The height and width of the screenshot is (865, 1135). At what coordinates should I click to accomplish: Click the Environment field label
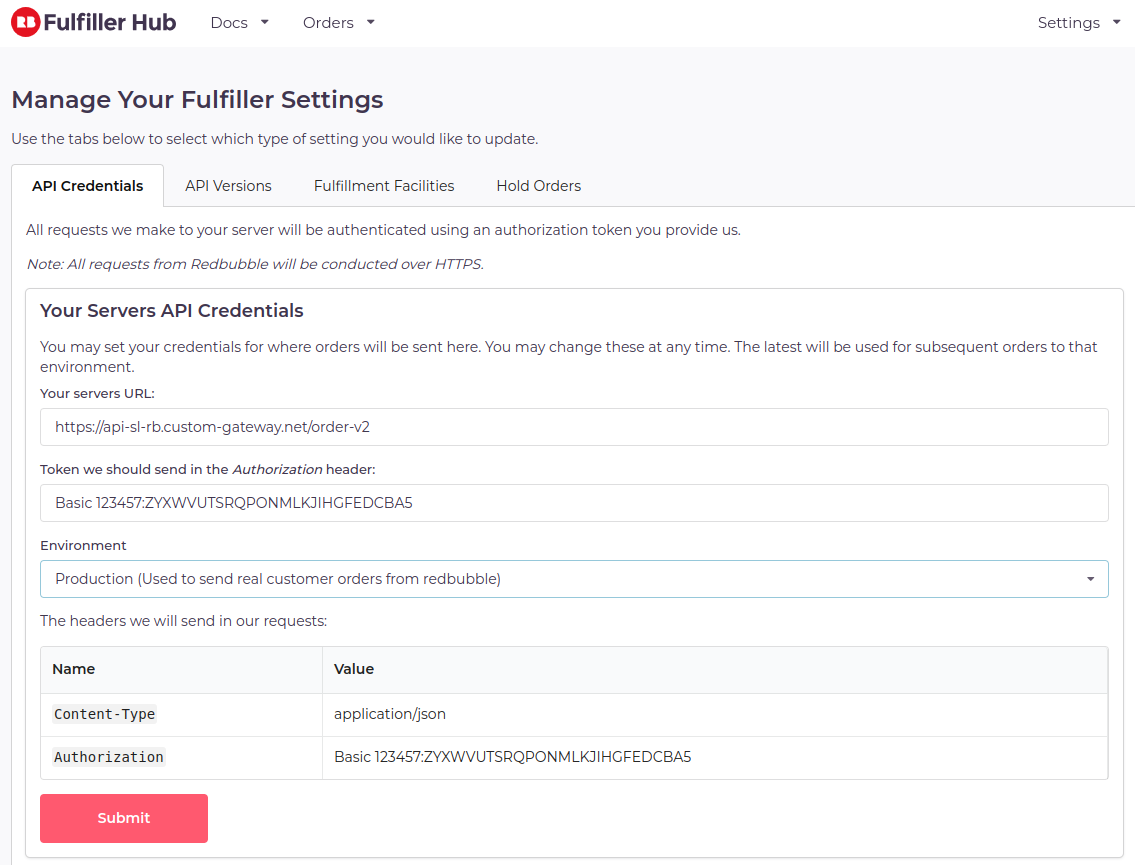83,546
